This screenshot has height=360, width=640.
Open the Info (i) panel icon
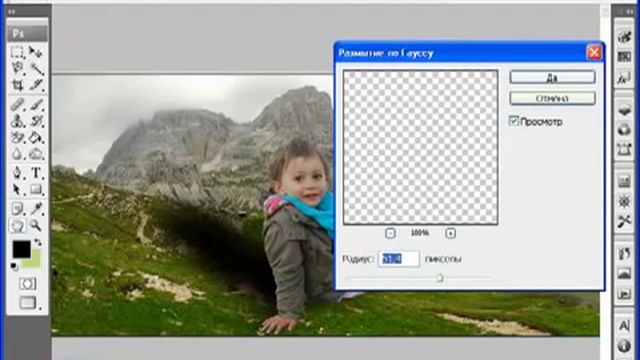pyautogui.click(x=624, y=346)
